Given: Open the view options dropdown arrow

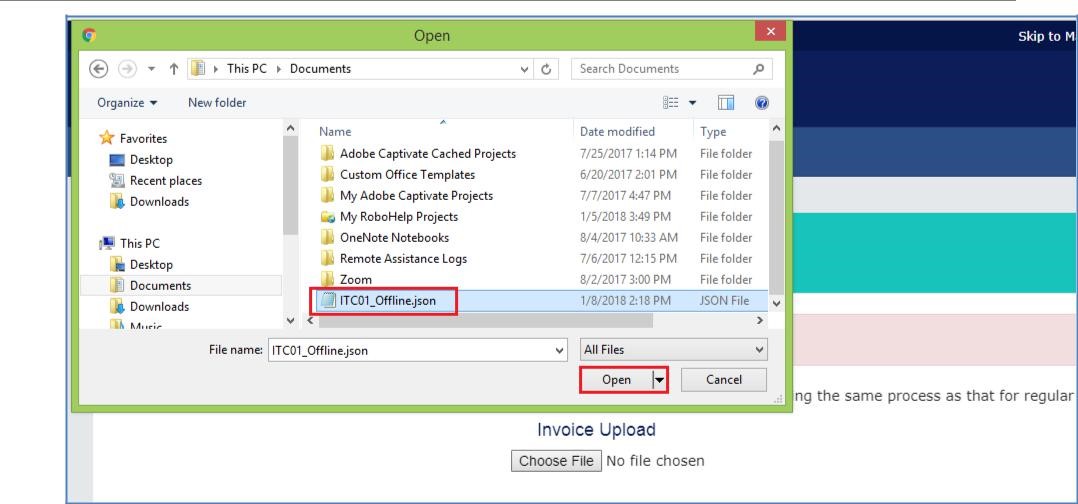Looking at the screenshot, I should click(x=692, y=103).
